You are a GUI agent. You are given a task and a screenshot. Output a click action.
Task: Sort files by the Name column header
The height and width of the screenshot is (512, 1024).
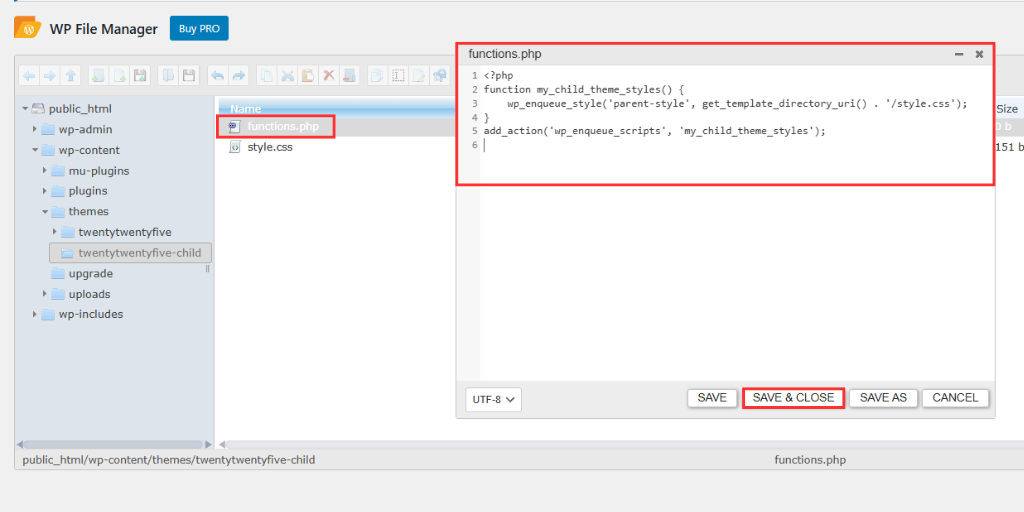(246, 109)
